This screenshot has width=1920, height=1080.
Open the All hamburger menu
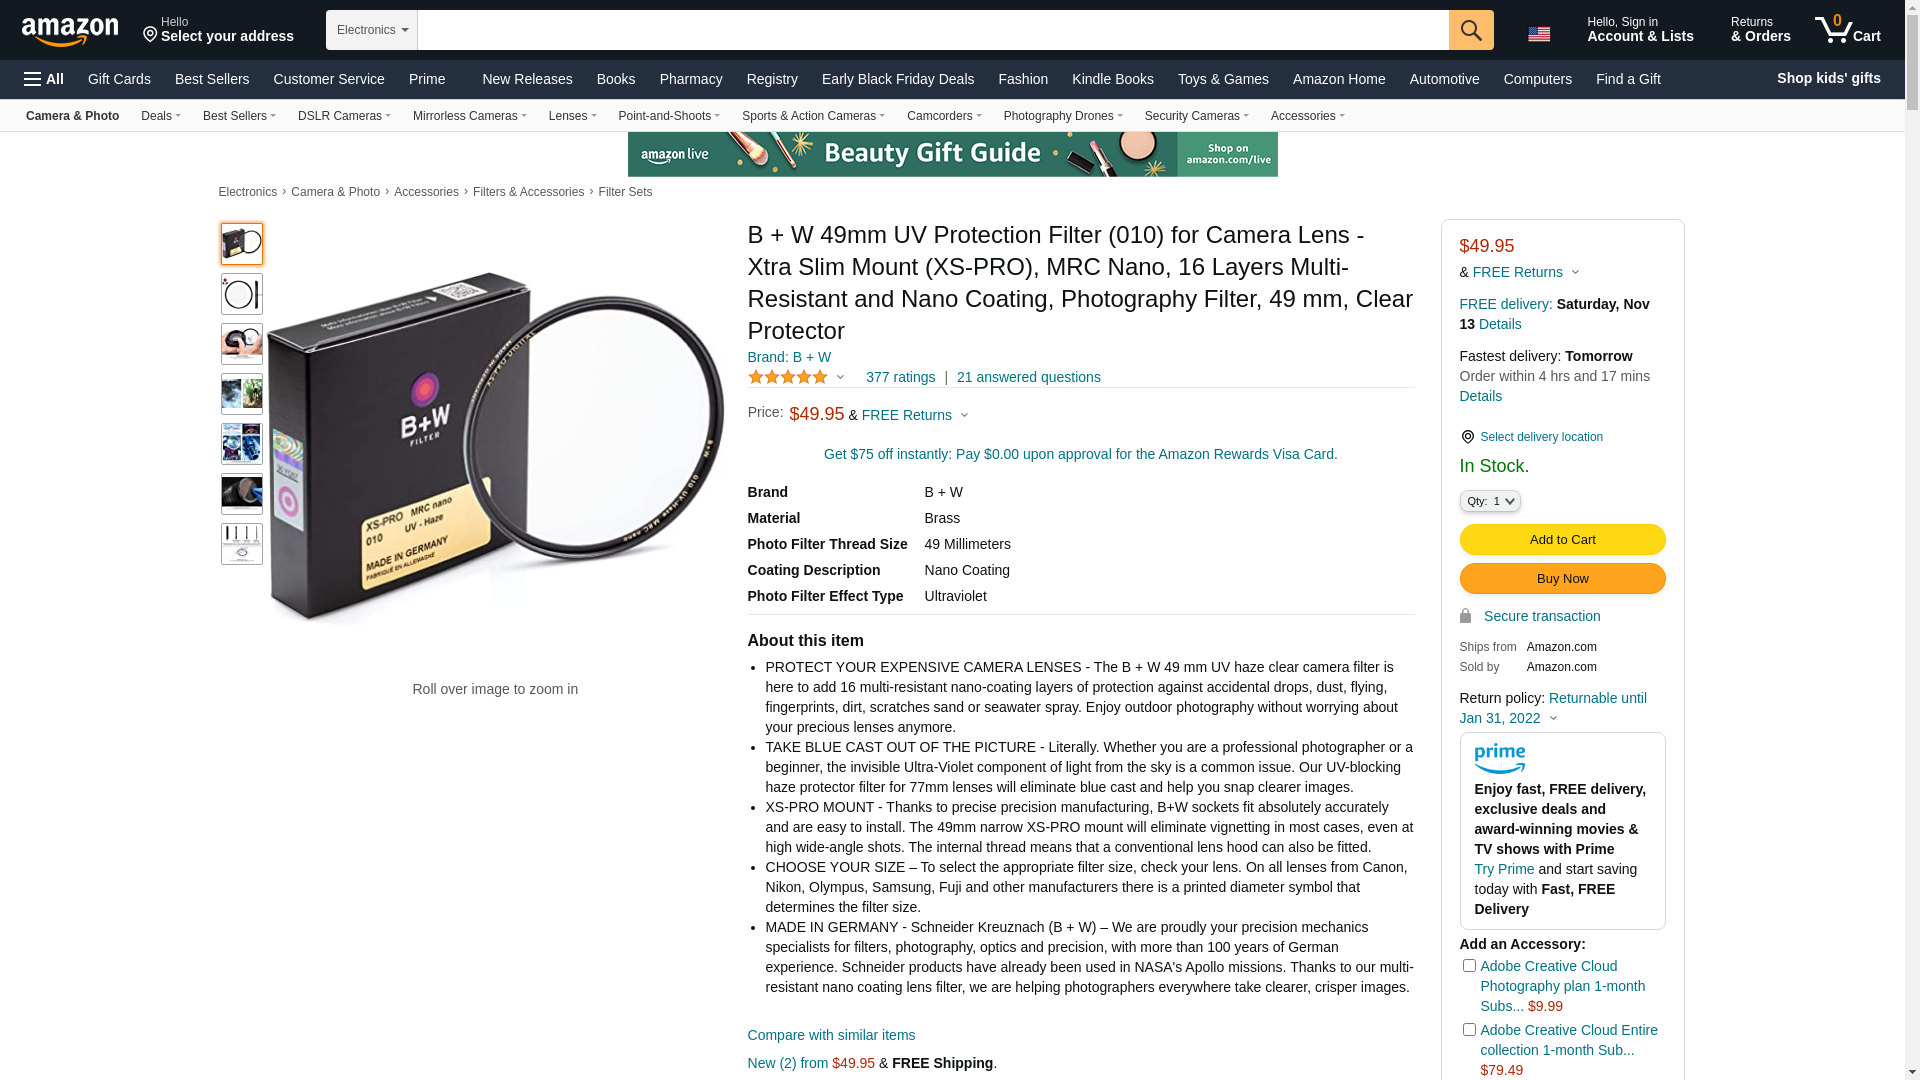pos(44,79)
